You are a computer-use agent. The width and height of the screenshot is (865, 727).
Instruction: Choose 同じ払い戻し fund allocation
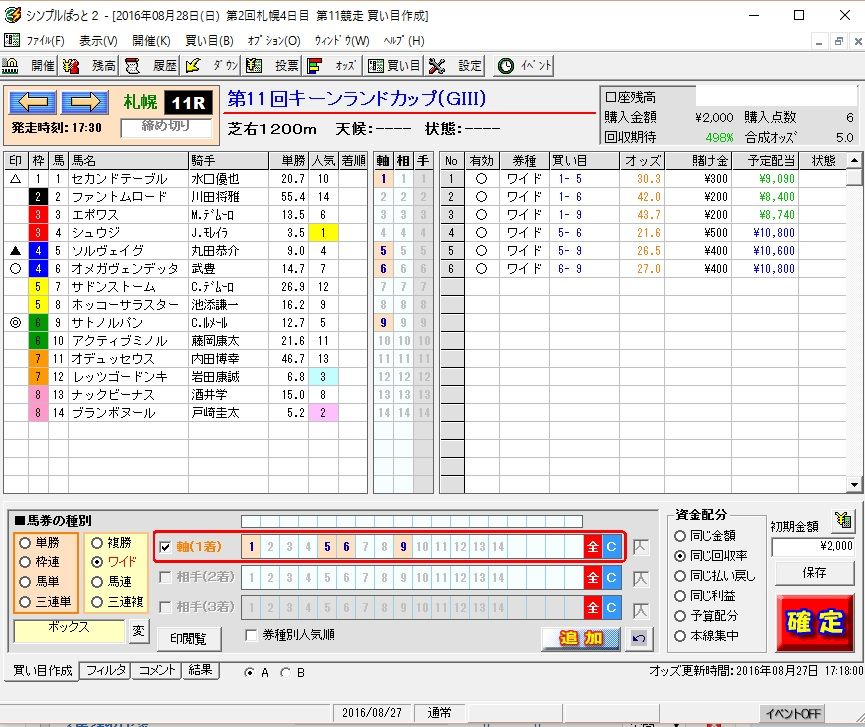coord(680,576)
